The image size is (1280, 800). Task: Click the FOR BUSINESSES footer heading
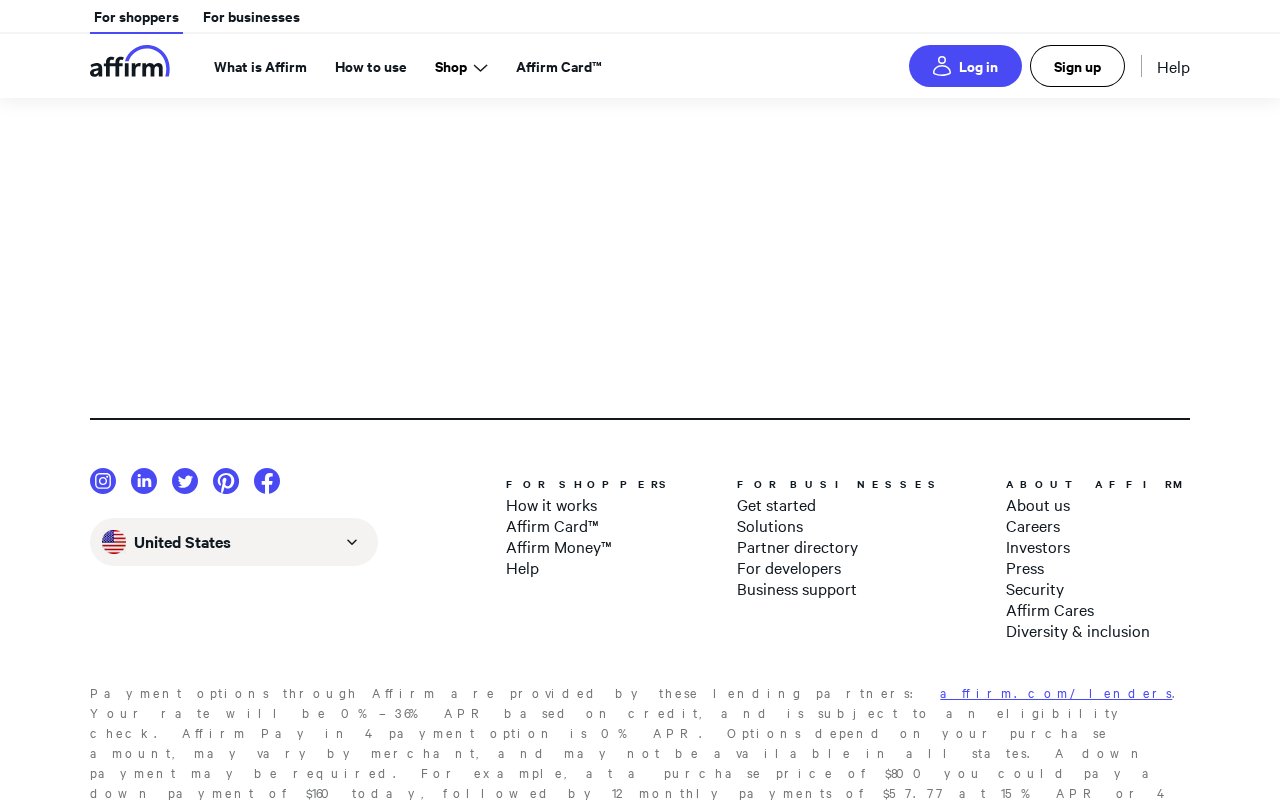click(836, 484)
